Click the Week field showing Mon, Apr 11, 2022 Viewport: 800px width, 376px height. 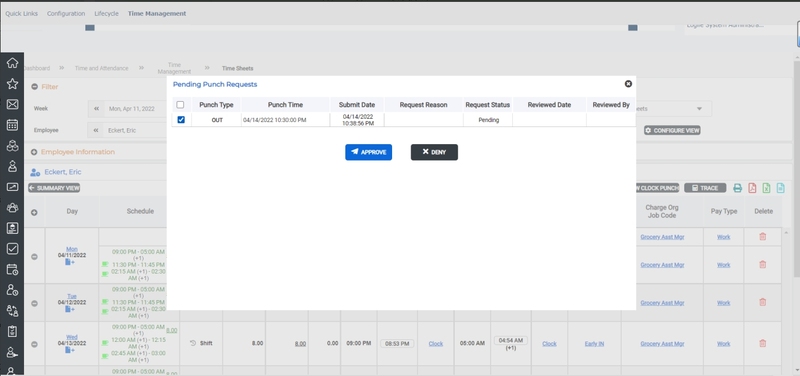coord(136,109)
